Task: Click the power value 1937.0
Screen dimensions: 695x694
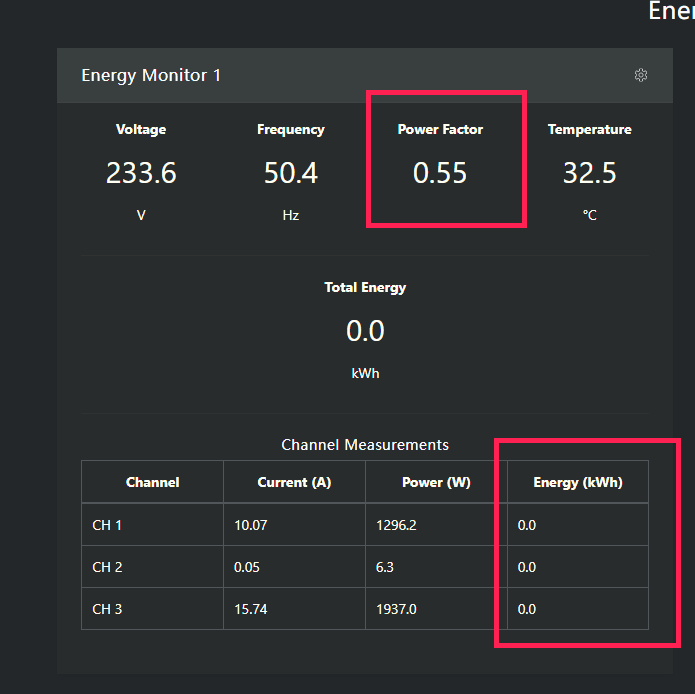Action: [396, 609]
